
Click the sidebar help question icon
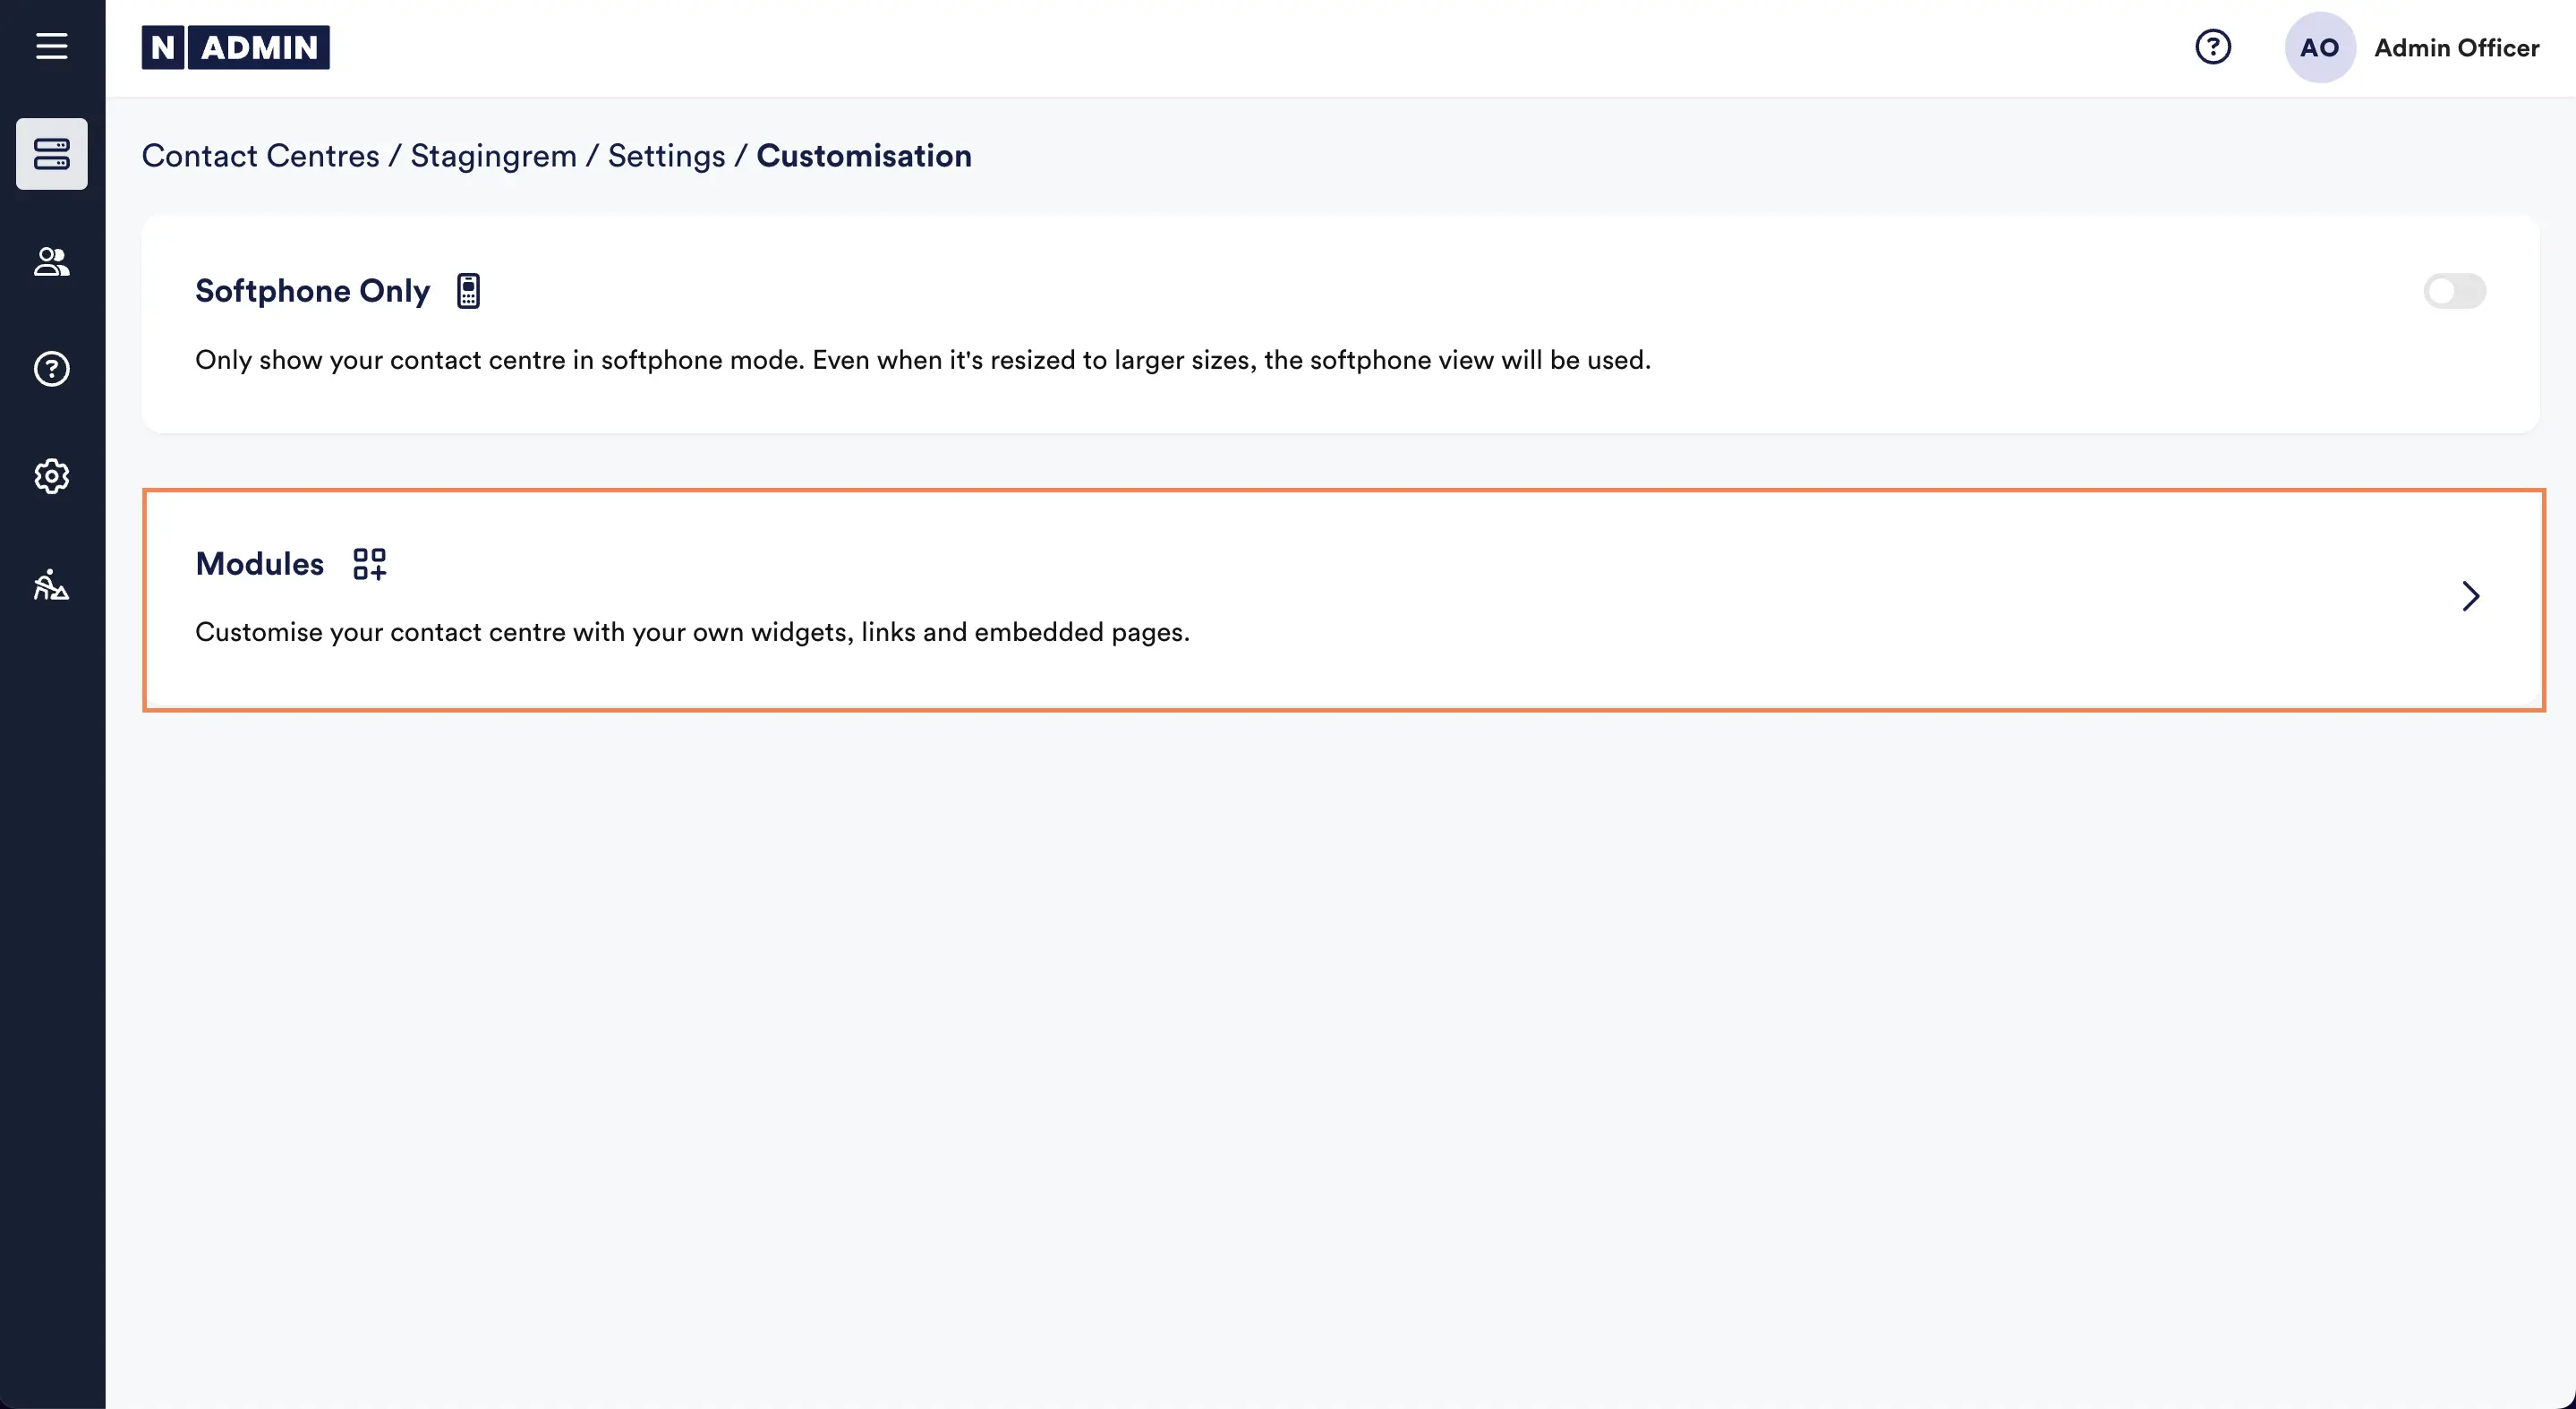[x=52, y=369]
